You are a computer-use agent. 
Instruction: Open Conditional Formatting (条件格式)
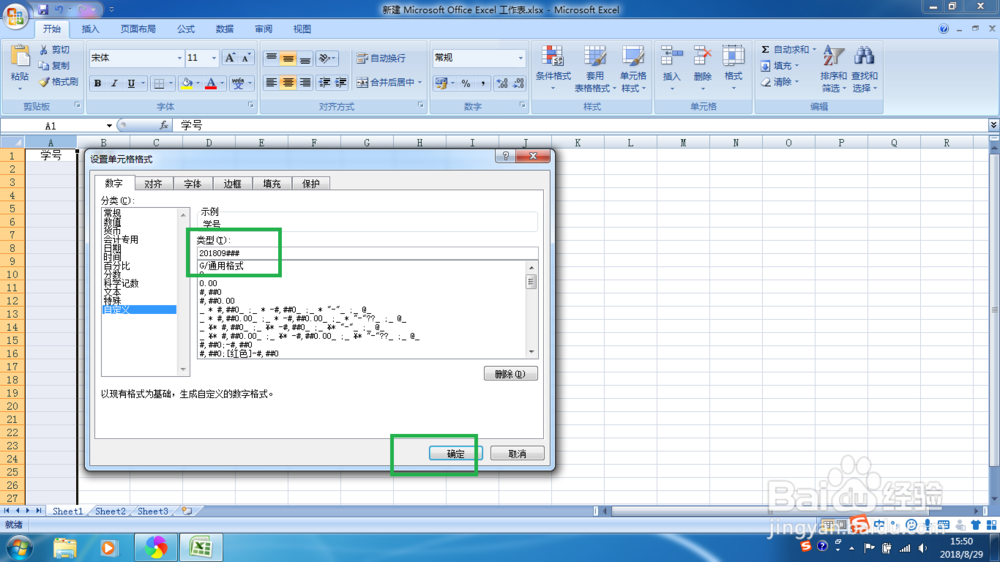[552, 68]
